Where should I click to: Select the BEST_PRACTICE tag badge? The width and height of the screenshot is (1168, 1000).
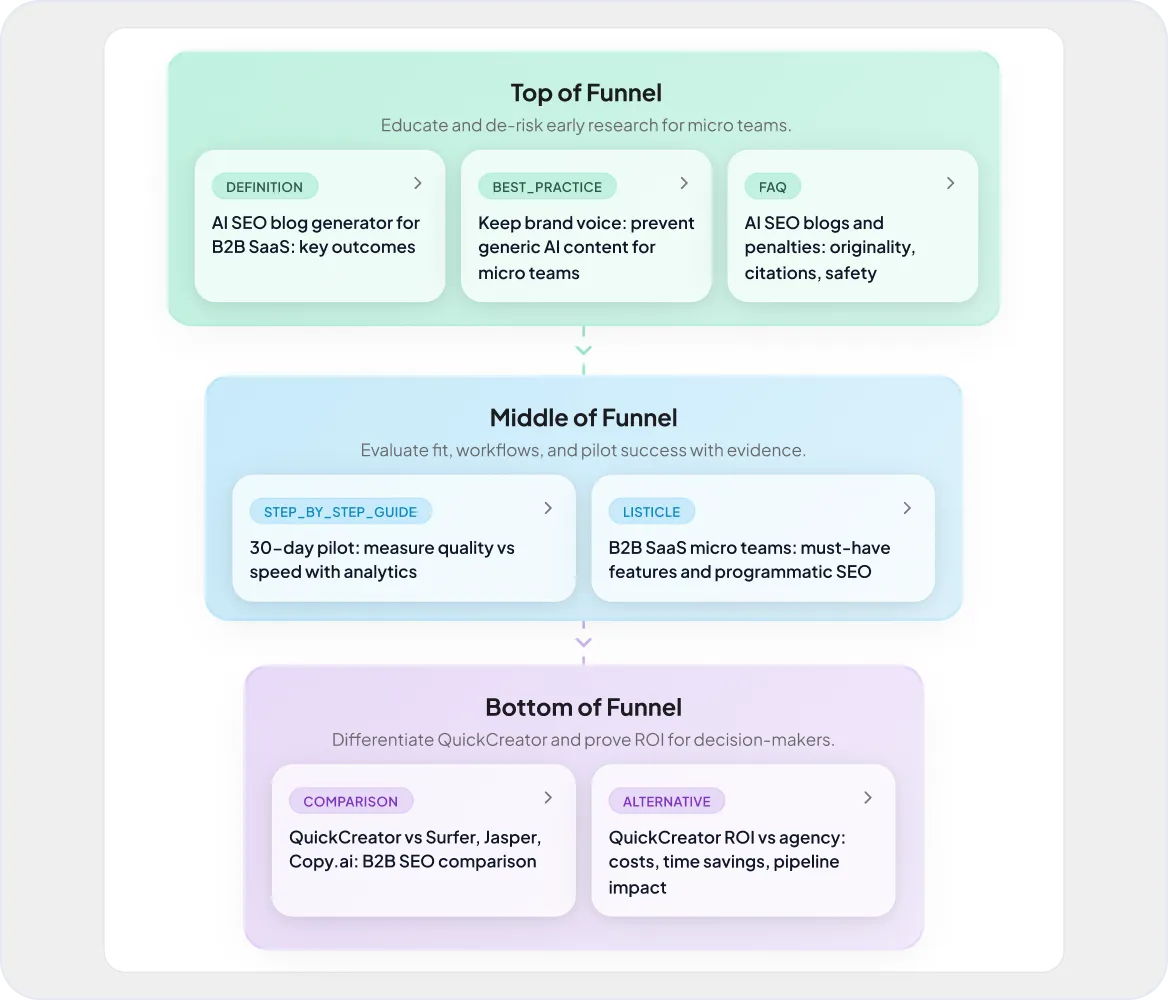click(547, 187)
